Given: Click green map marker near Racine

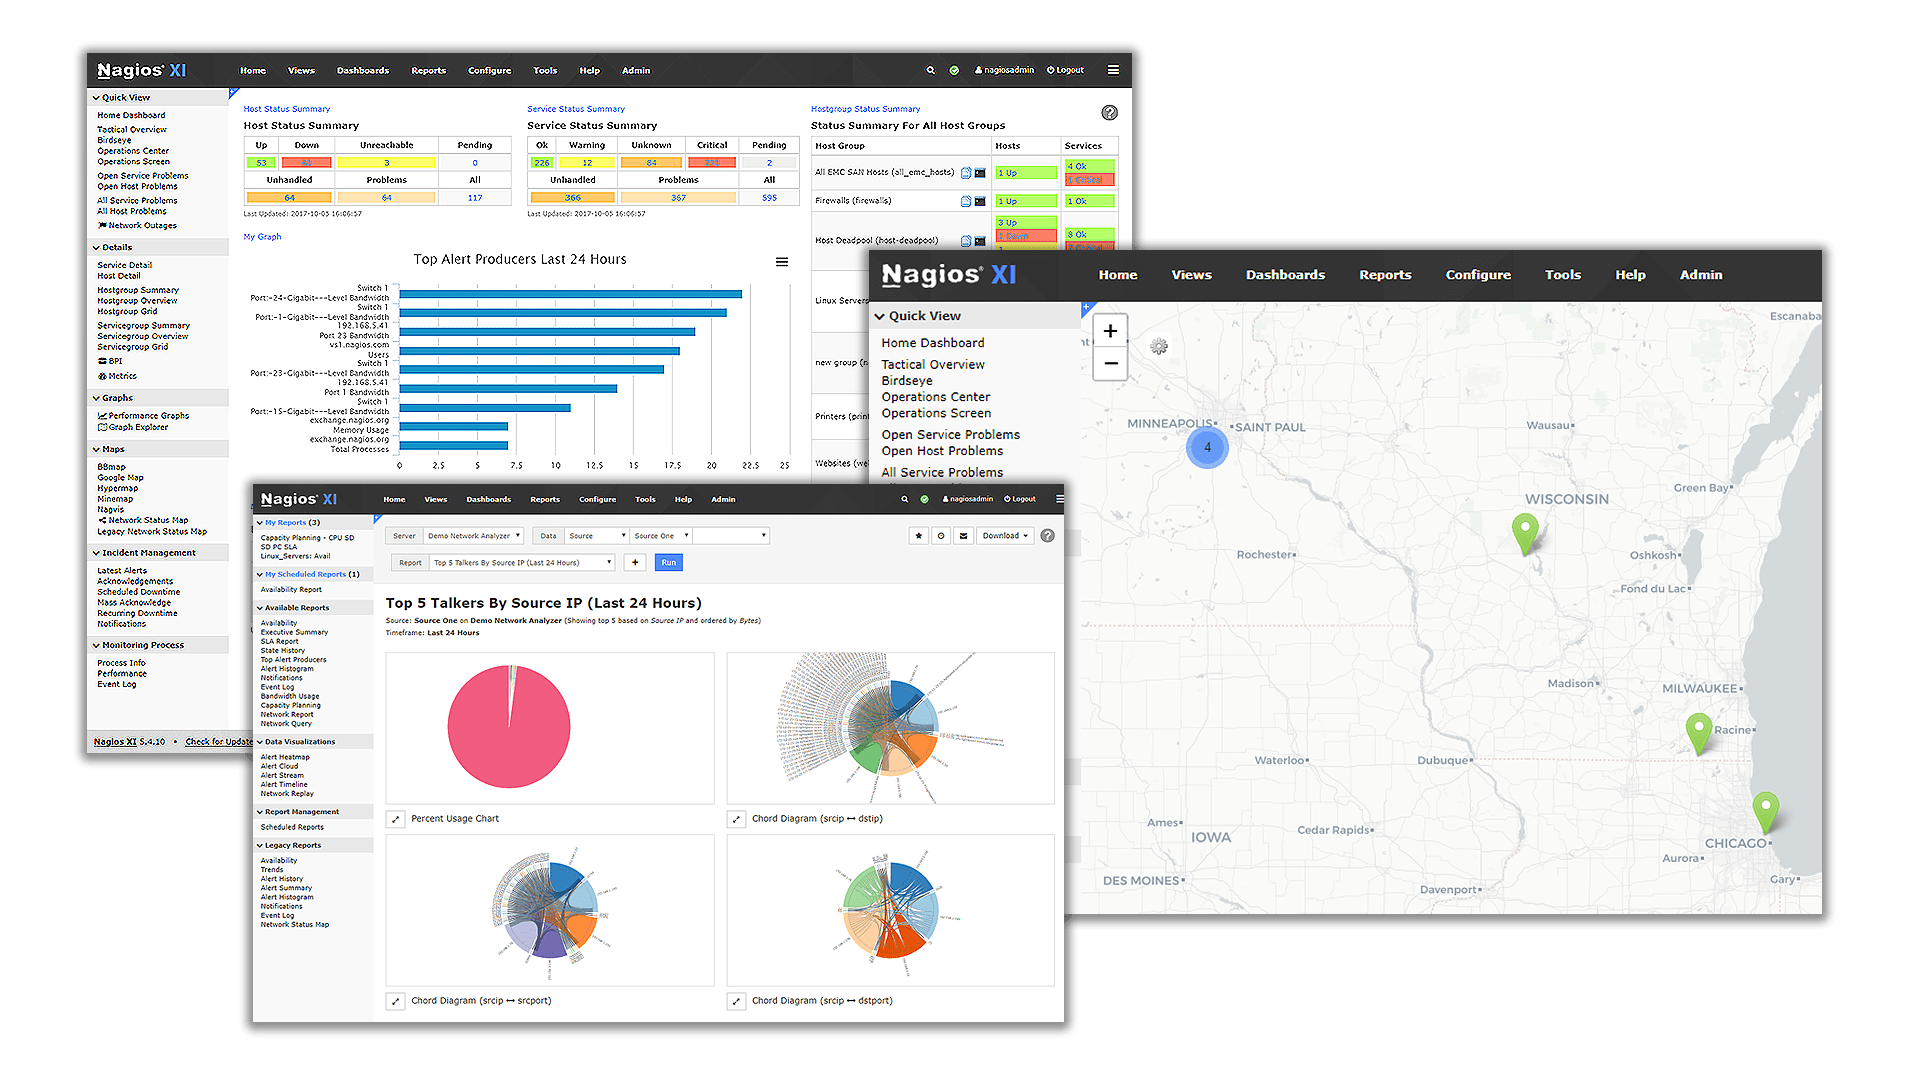Looking at the screenshot, I should point(1698,733).
